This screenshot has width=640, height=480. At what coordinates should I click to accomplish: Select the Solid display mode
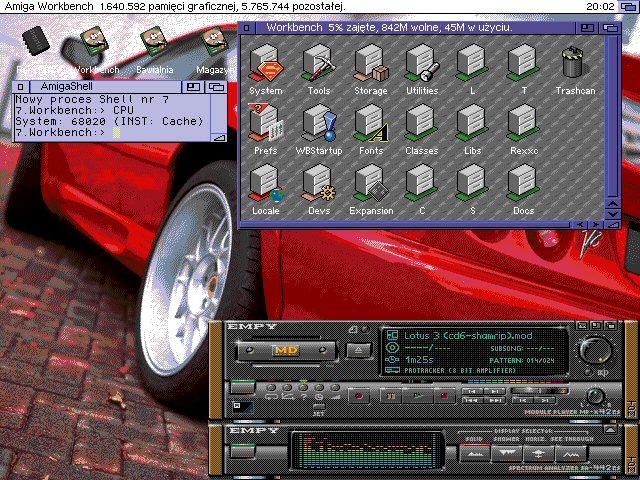[474, 453]
